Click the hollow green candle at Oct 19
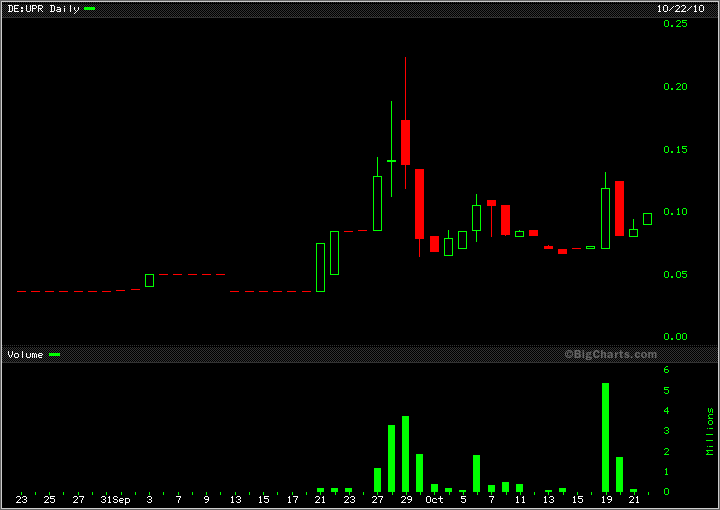 coord(605,218)
